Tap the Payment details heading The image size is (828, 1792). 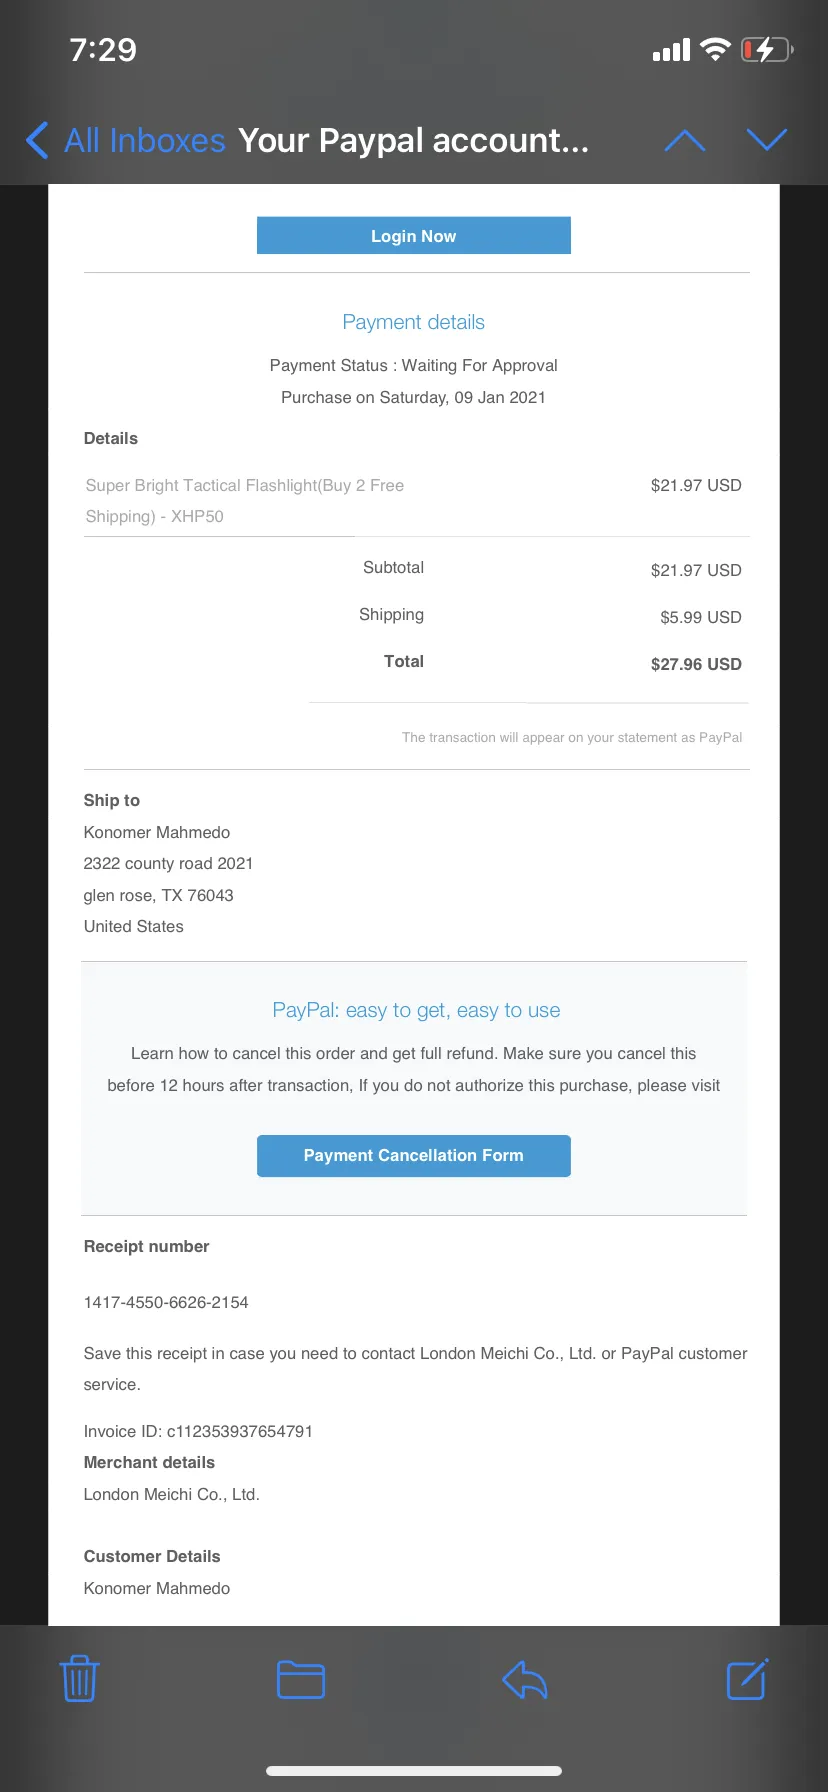tap(414, 322)
